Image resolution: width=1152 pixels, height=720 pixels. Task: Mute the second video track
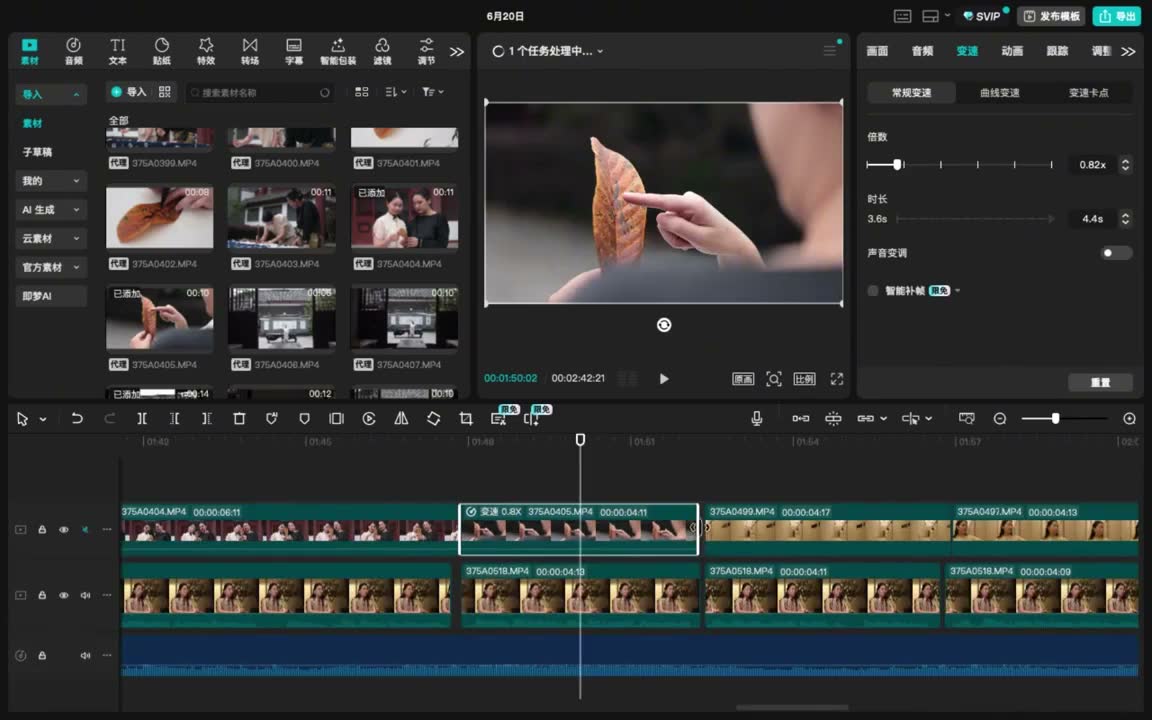85,595
